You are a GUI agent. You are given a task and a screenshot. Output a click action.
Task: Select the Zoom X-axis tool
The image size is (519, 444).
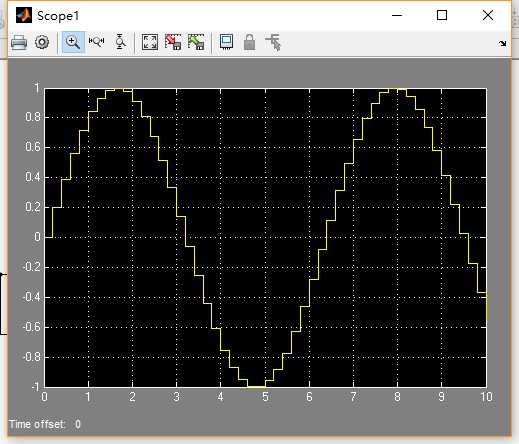click(96, 42)
